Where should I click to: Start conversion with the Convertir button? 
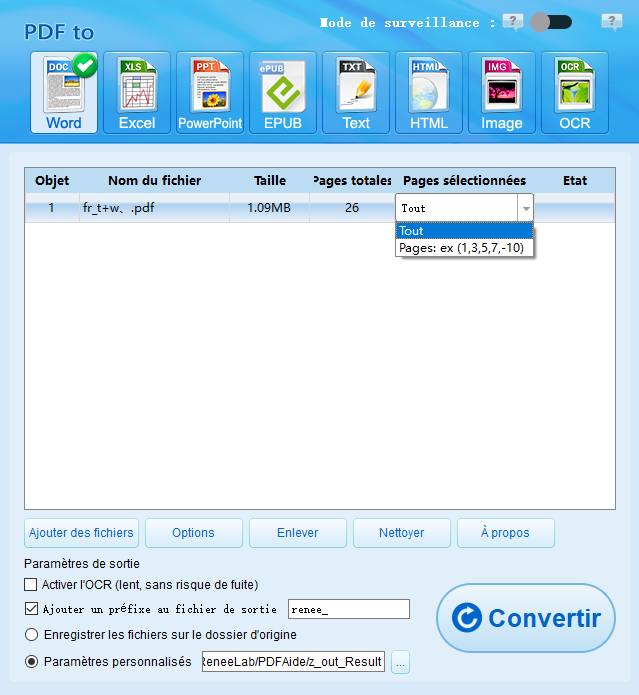(526, 617)
